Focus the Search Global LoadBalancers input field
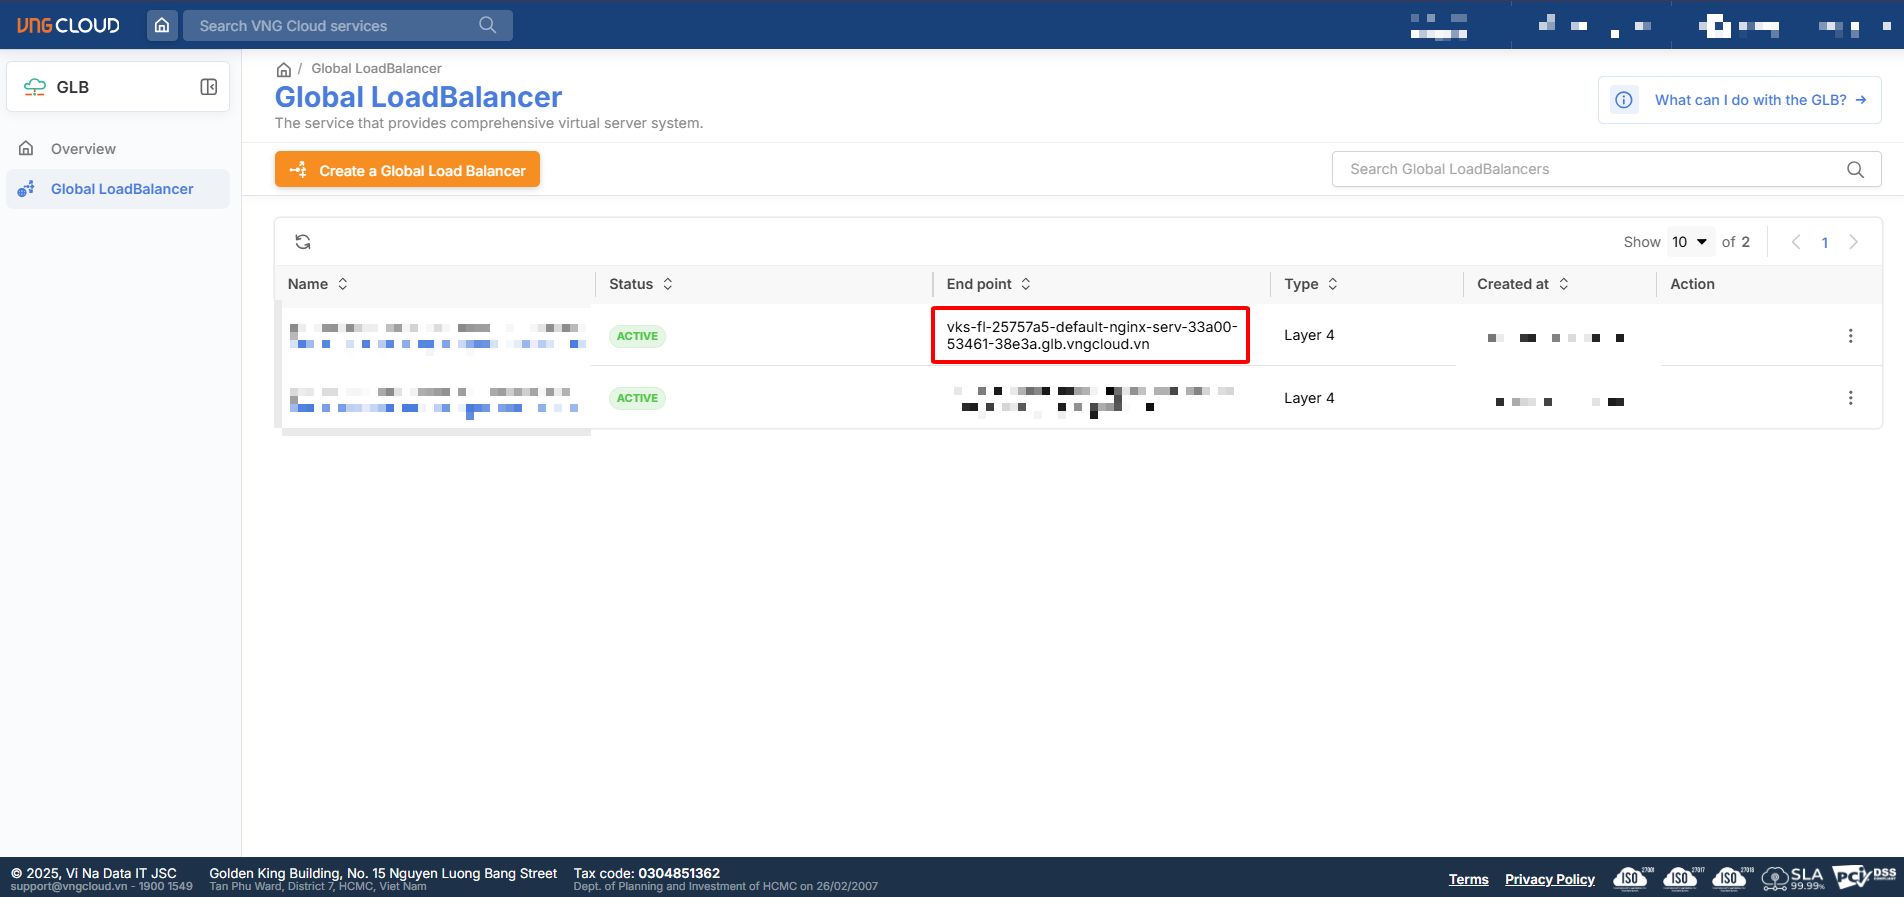This screenshot has width=1904, height=897. (x=1590, y=170)
